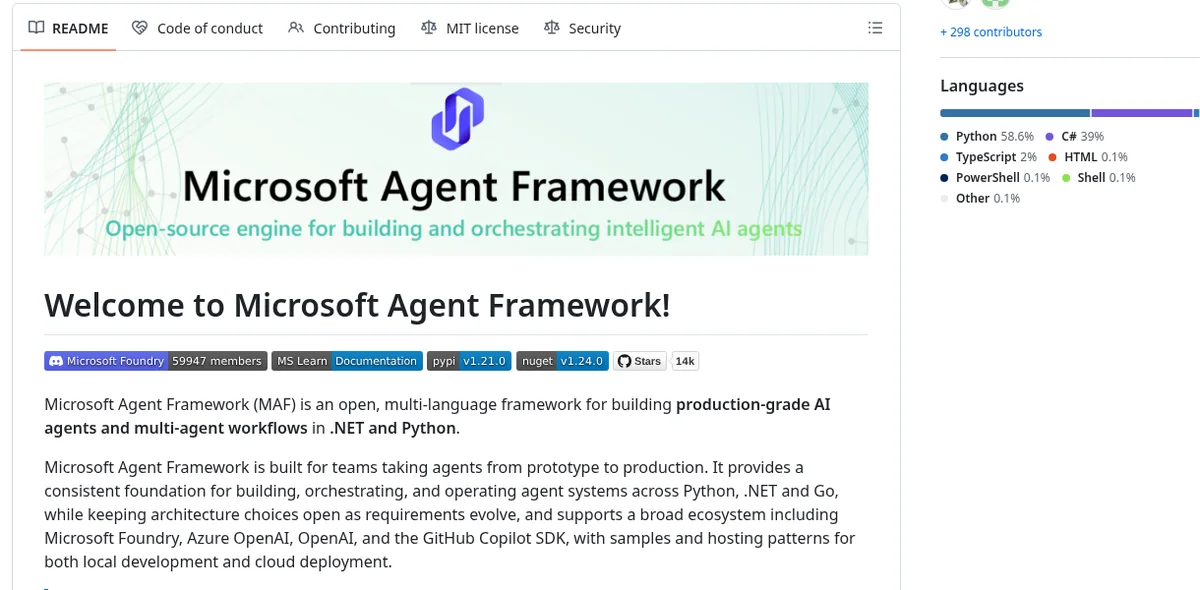
Task: Click the Python blue color dot
Action: (x=945, y=137)
